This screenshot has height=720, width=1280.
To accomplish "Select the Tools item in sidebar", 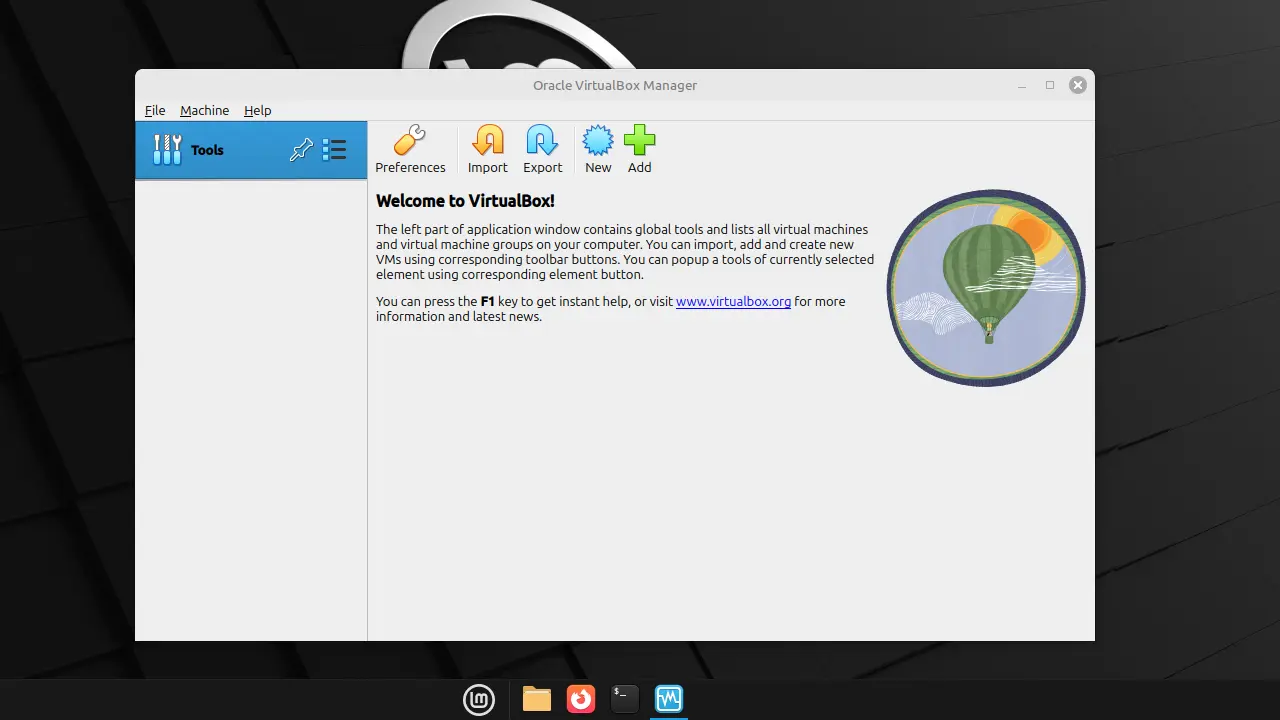I will pyautogui.click(x=207, y=150).
